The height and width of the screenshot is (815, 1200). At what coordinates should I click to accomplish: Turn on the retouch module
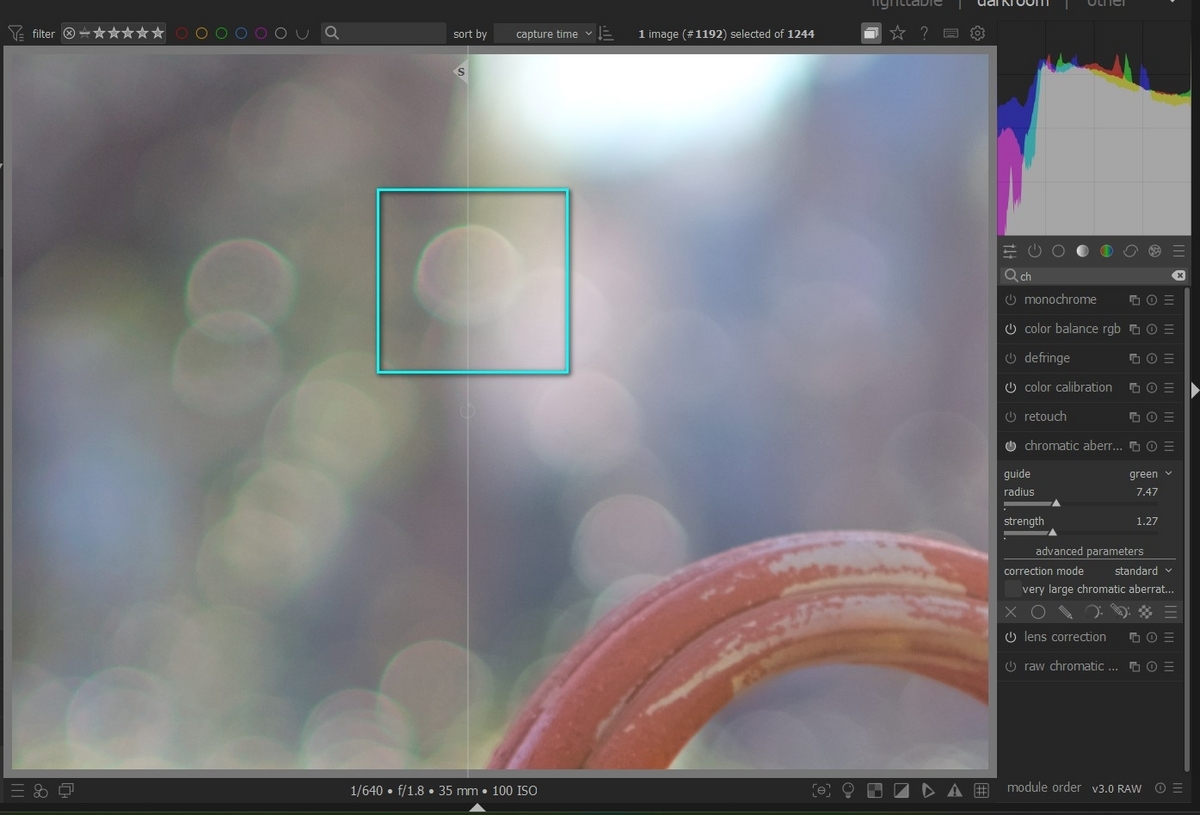point(1011,417)
